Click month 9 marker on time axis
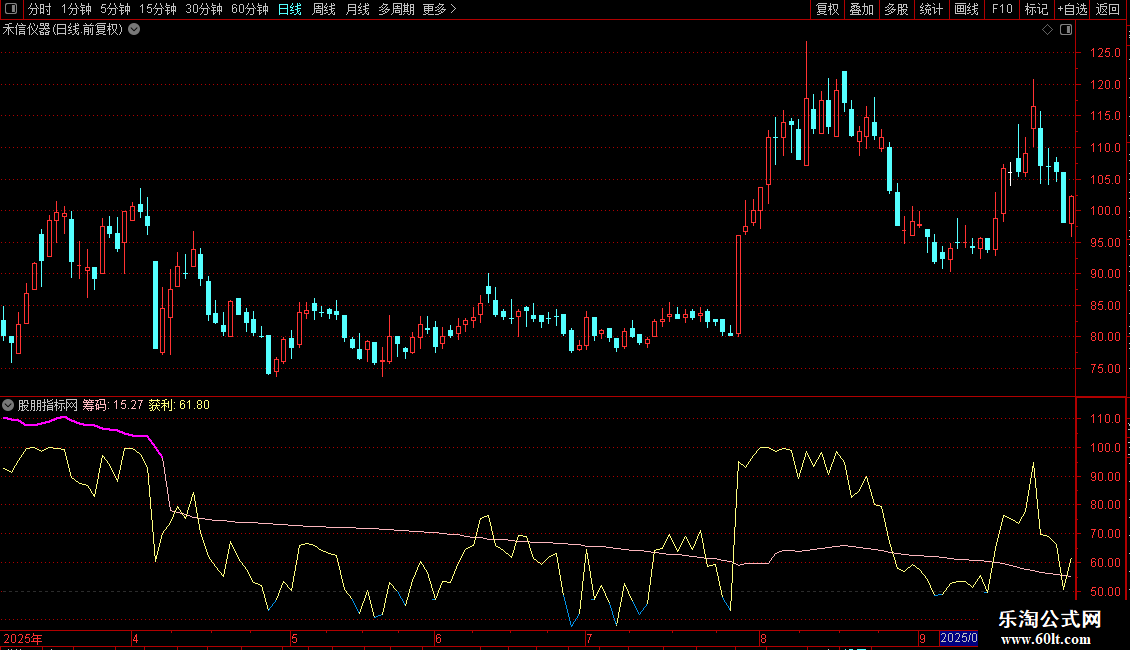 922,638
